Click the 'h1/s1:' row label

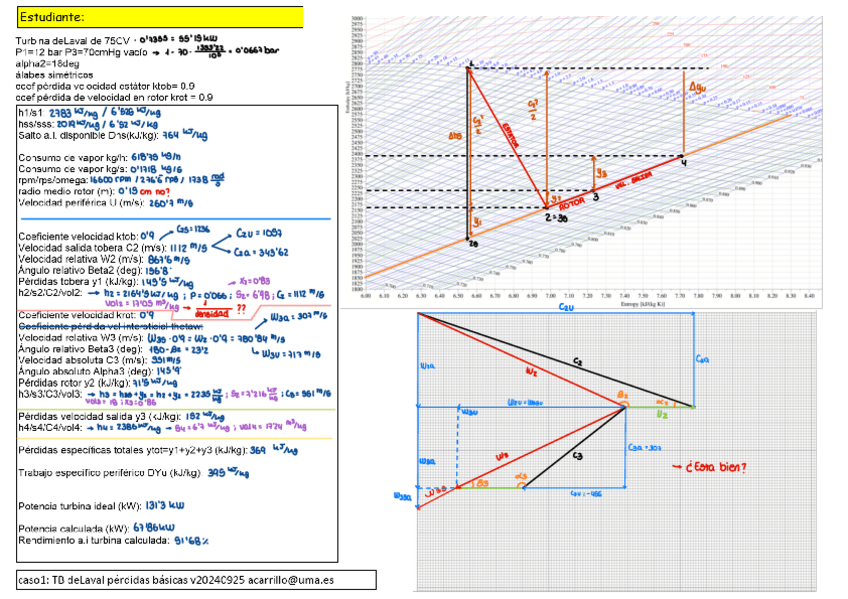[x=31, y=113]
